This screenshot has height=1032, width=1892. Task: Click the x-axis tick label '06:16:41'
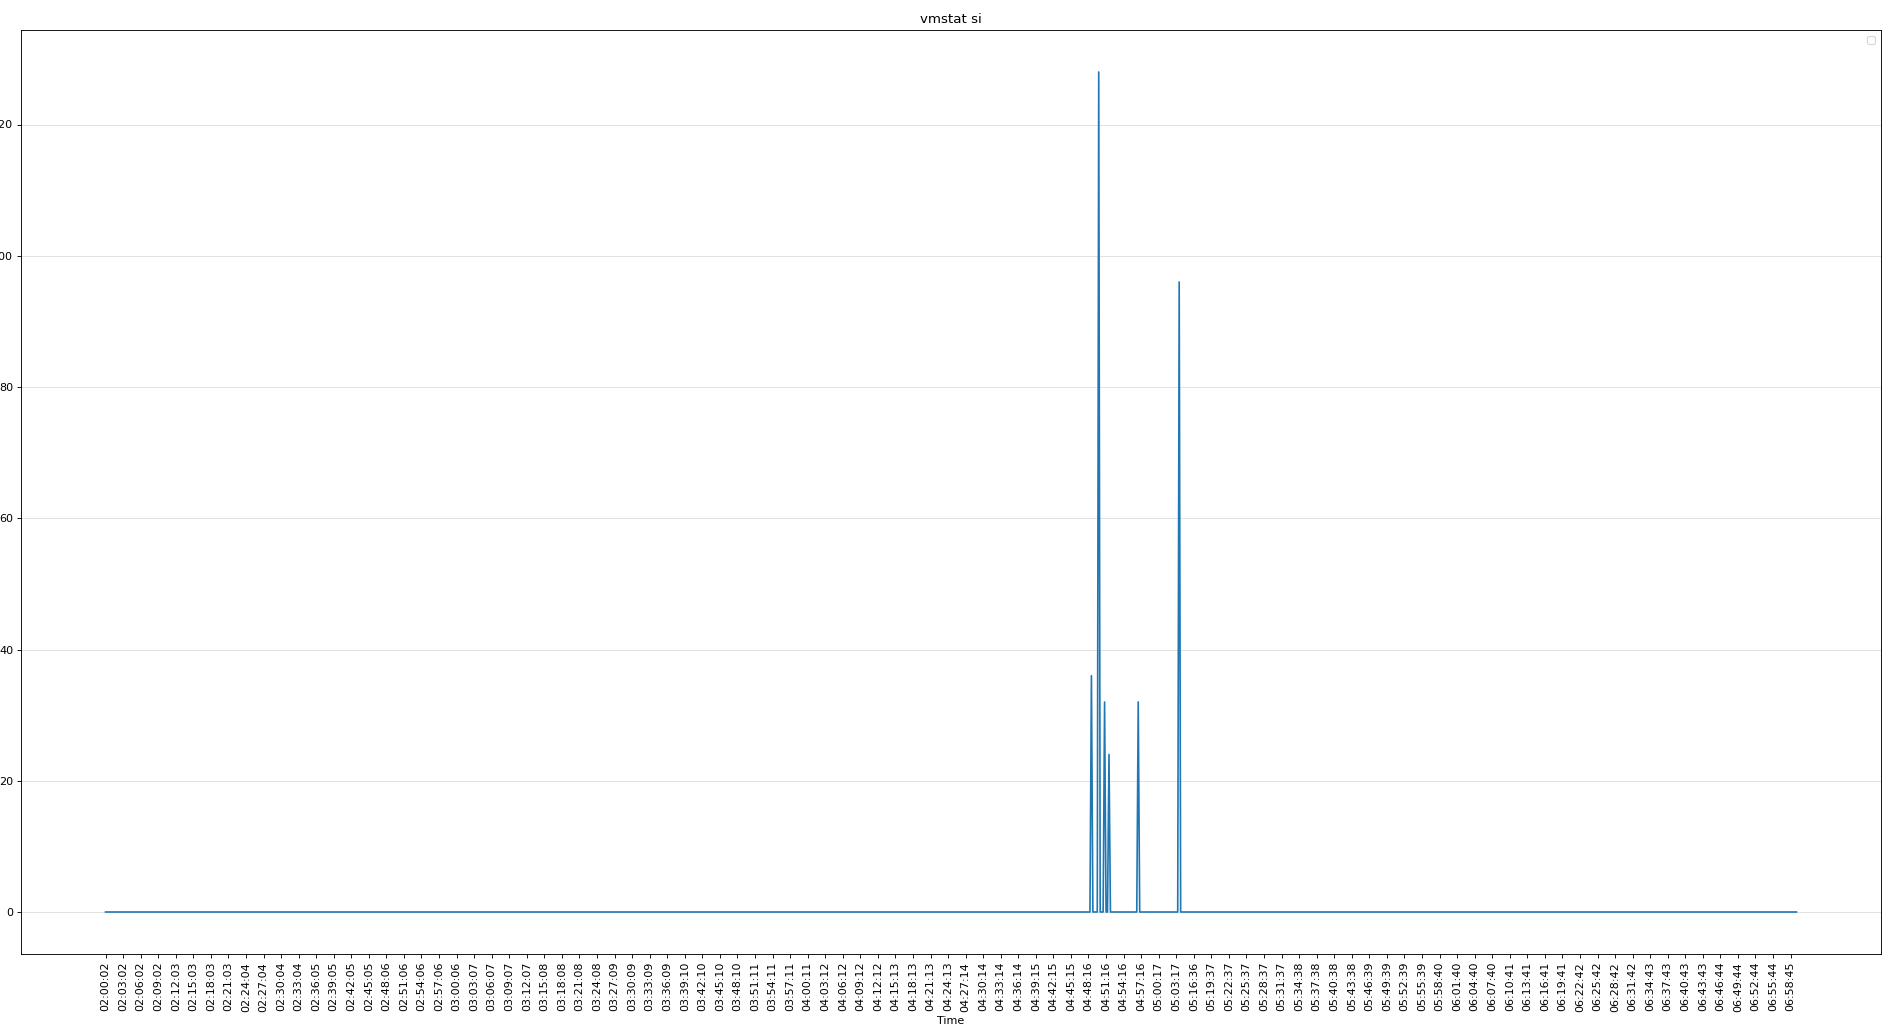coord(1544,988)
